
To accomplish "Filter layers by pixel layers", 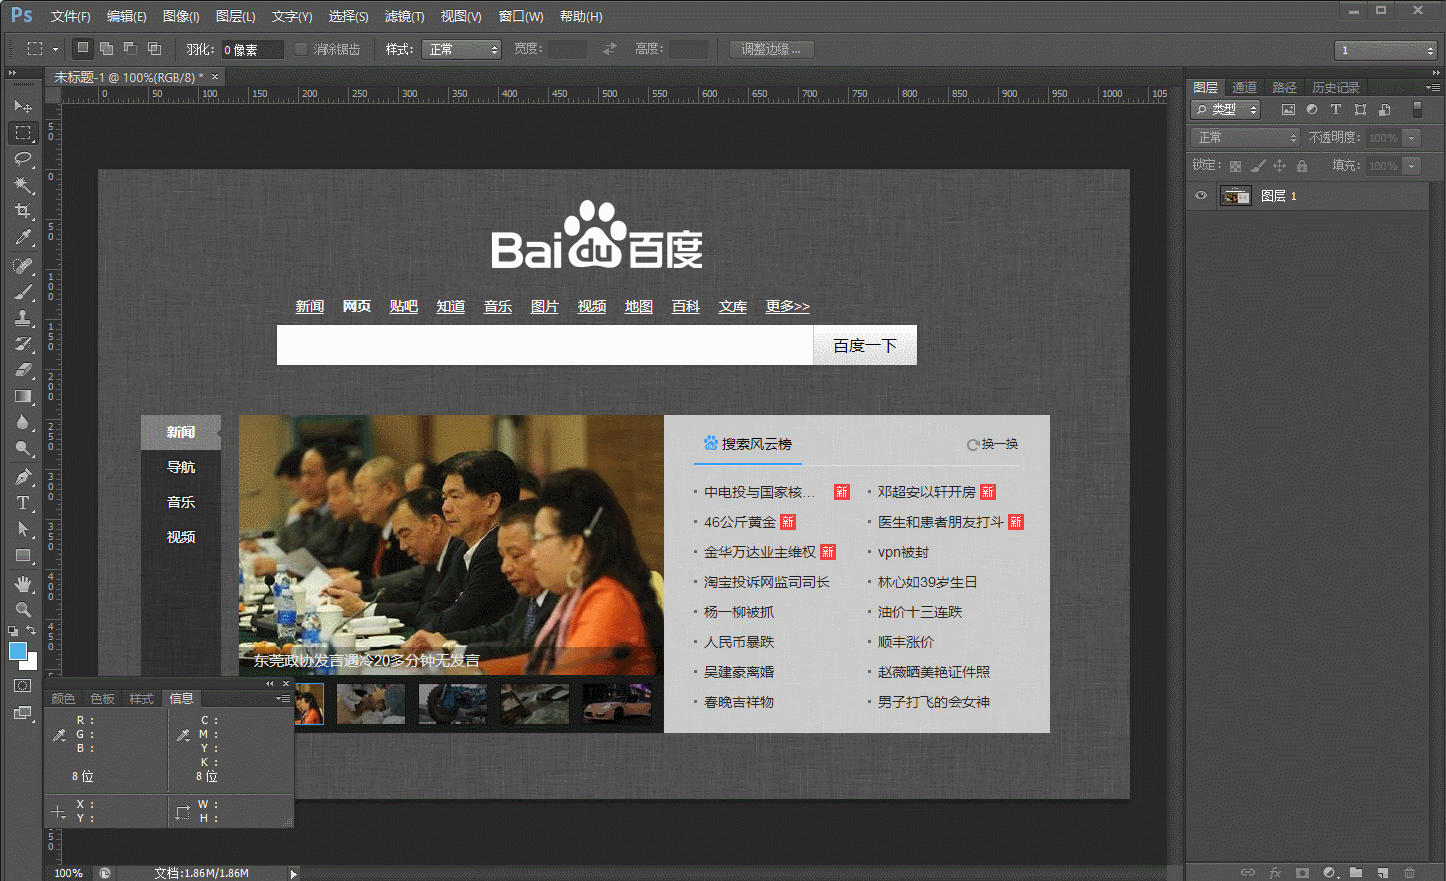I will click(1288, 110).
